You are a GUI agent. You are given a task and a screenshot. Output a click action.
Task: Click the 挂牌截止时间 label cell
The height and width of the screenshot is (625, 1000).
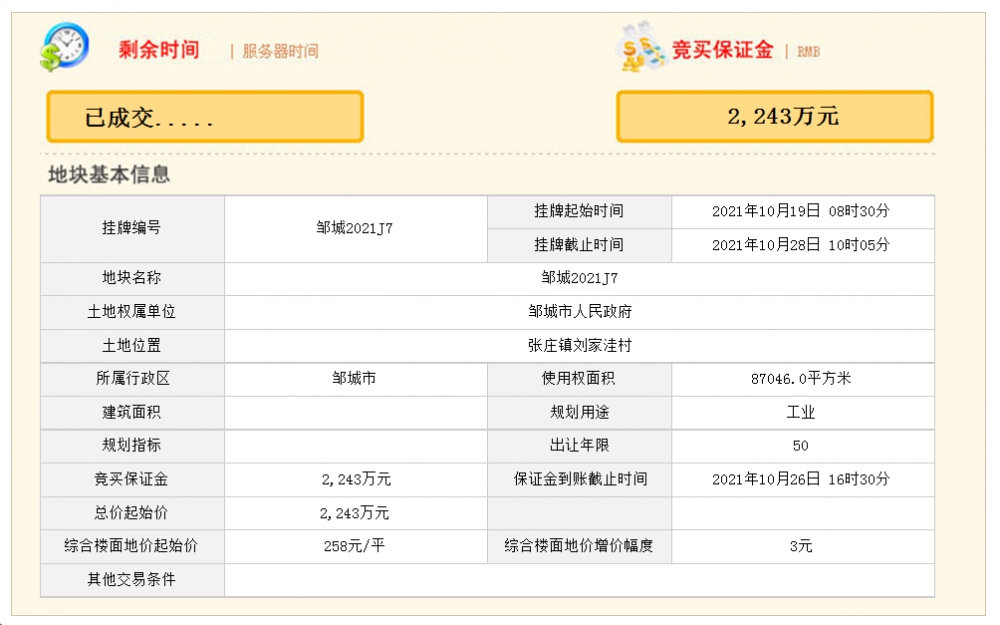coord(579,245)
